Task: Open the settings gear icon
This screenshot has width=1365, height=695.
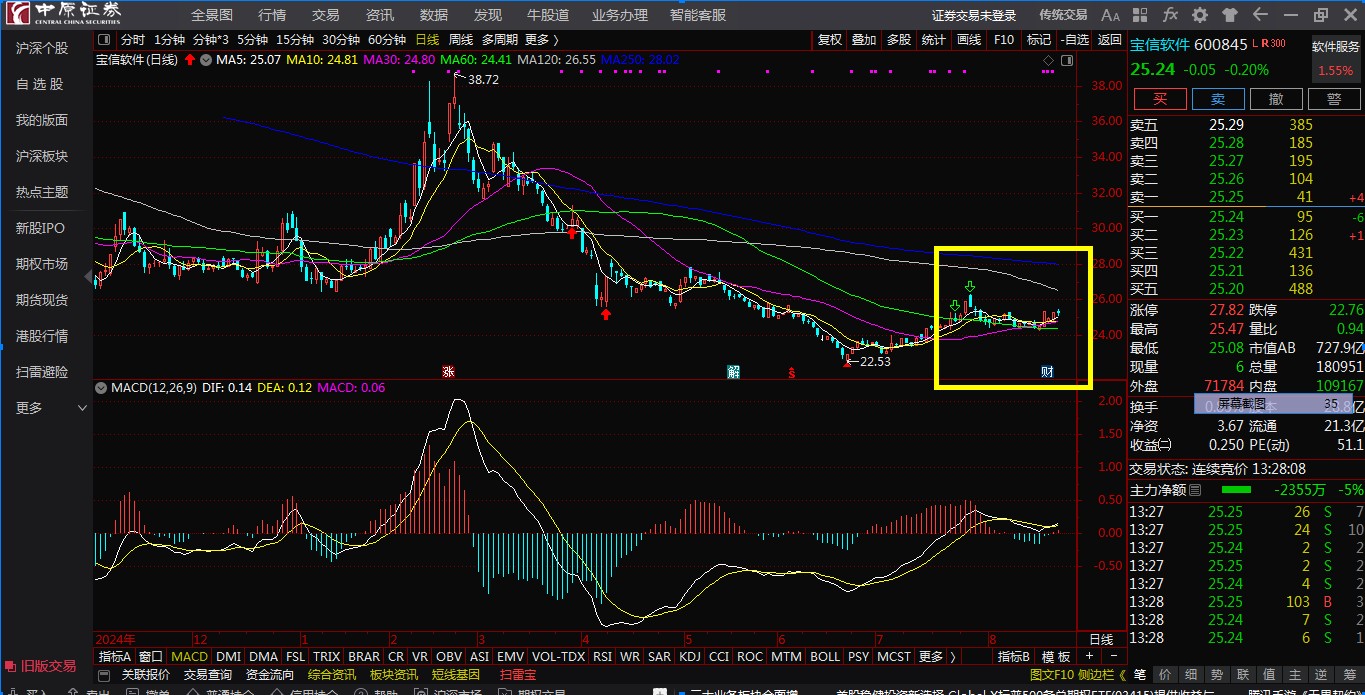Action: click(x=1200, y=15)
